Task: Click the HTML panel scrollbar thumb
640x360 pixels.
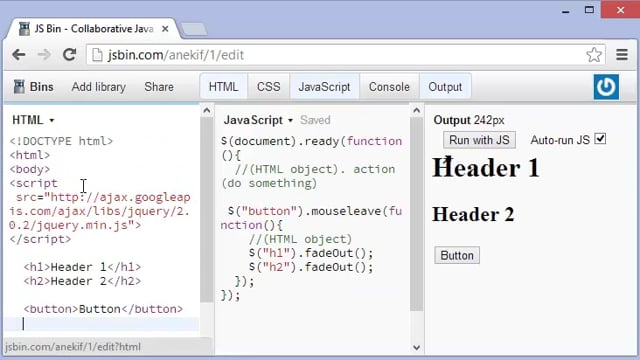Action: 207,209
